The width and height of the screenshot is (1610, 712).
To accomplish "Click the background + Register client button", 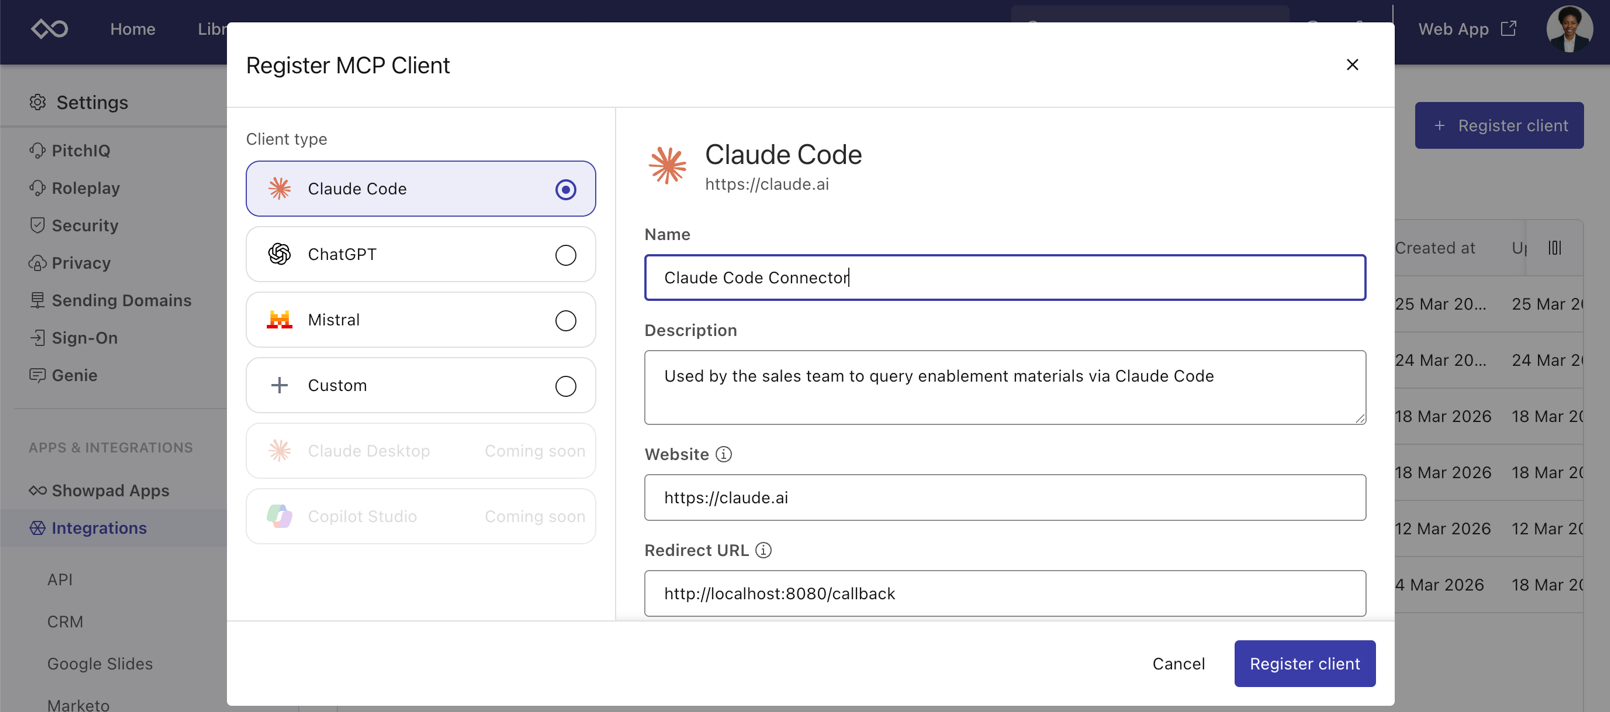I will coord(1499,125).
